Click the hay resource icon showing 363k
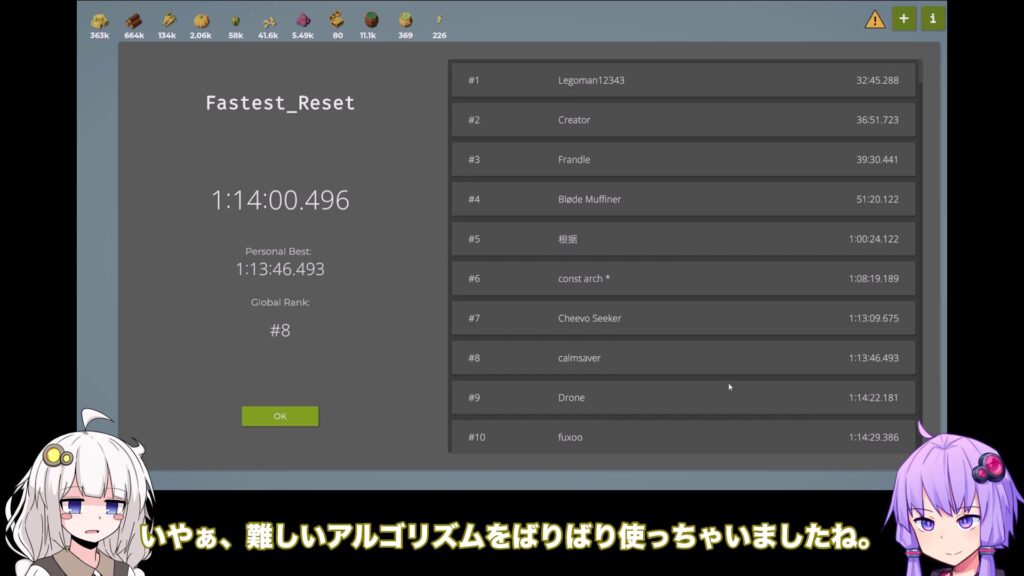The width and height of the screenshot is (1024, 576). (x=99, y=21)
